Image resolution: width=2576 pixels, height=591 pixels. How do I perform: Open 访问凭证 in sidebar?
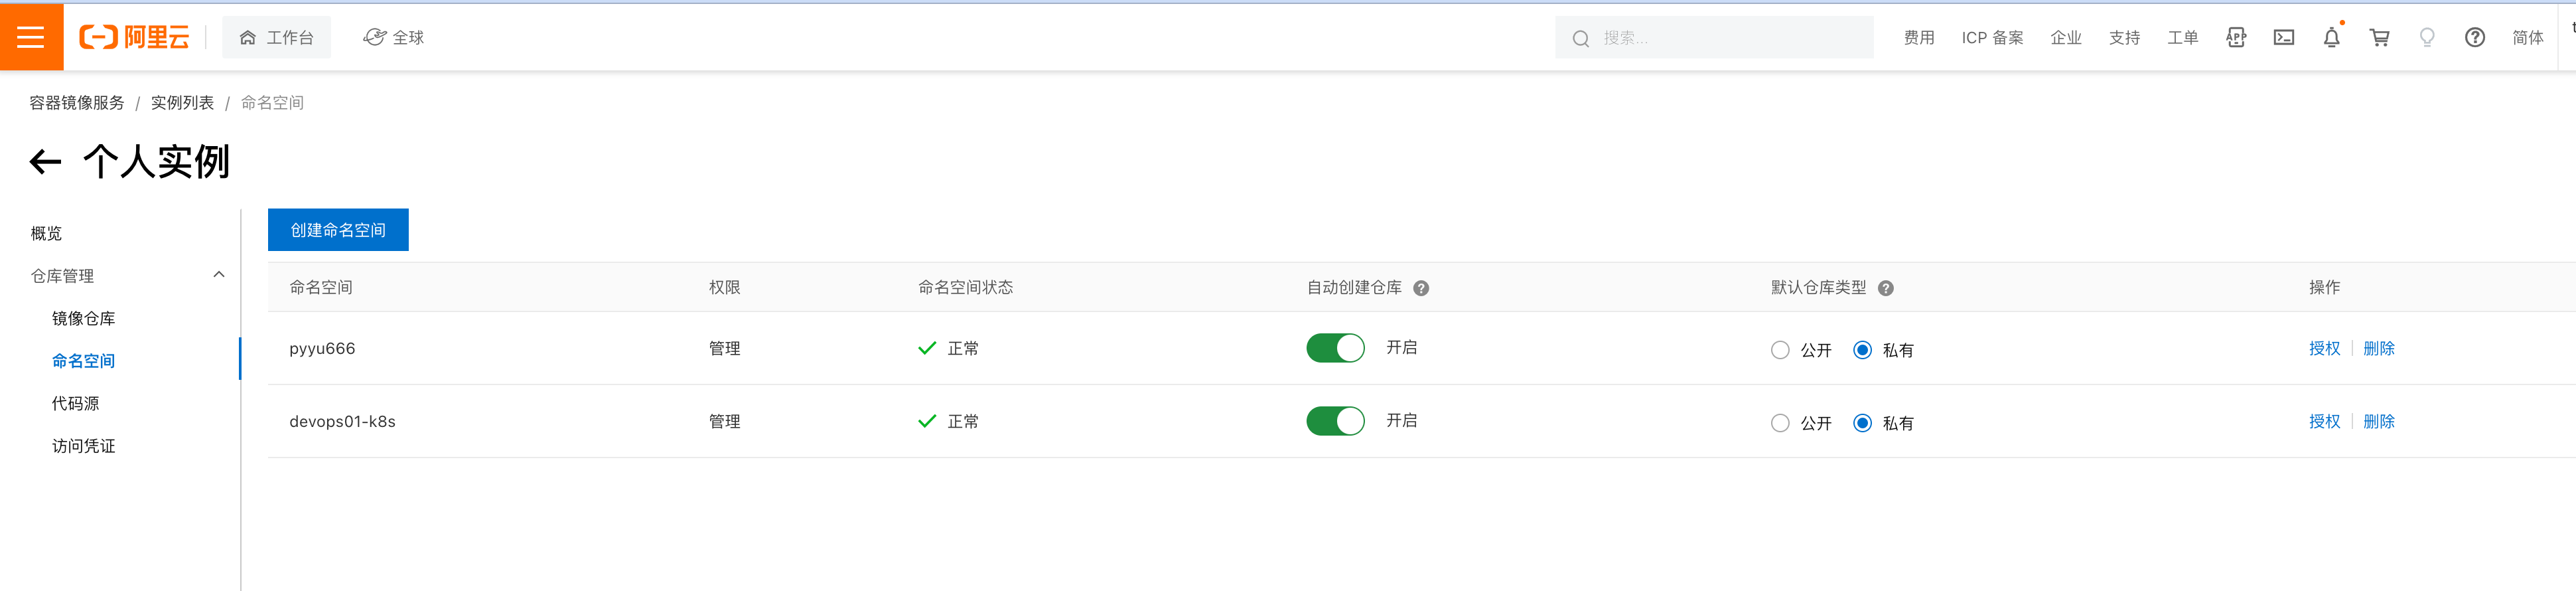click(x=83, y=446)
